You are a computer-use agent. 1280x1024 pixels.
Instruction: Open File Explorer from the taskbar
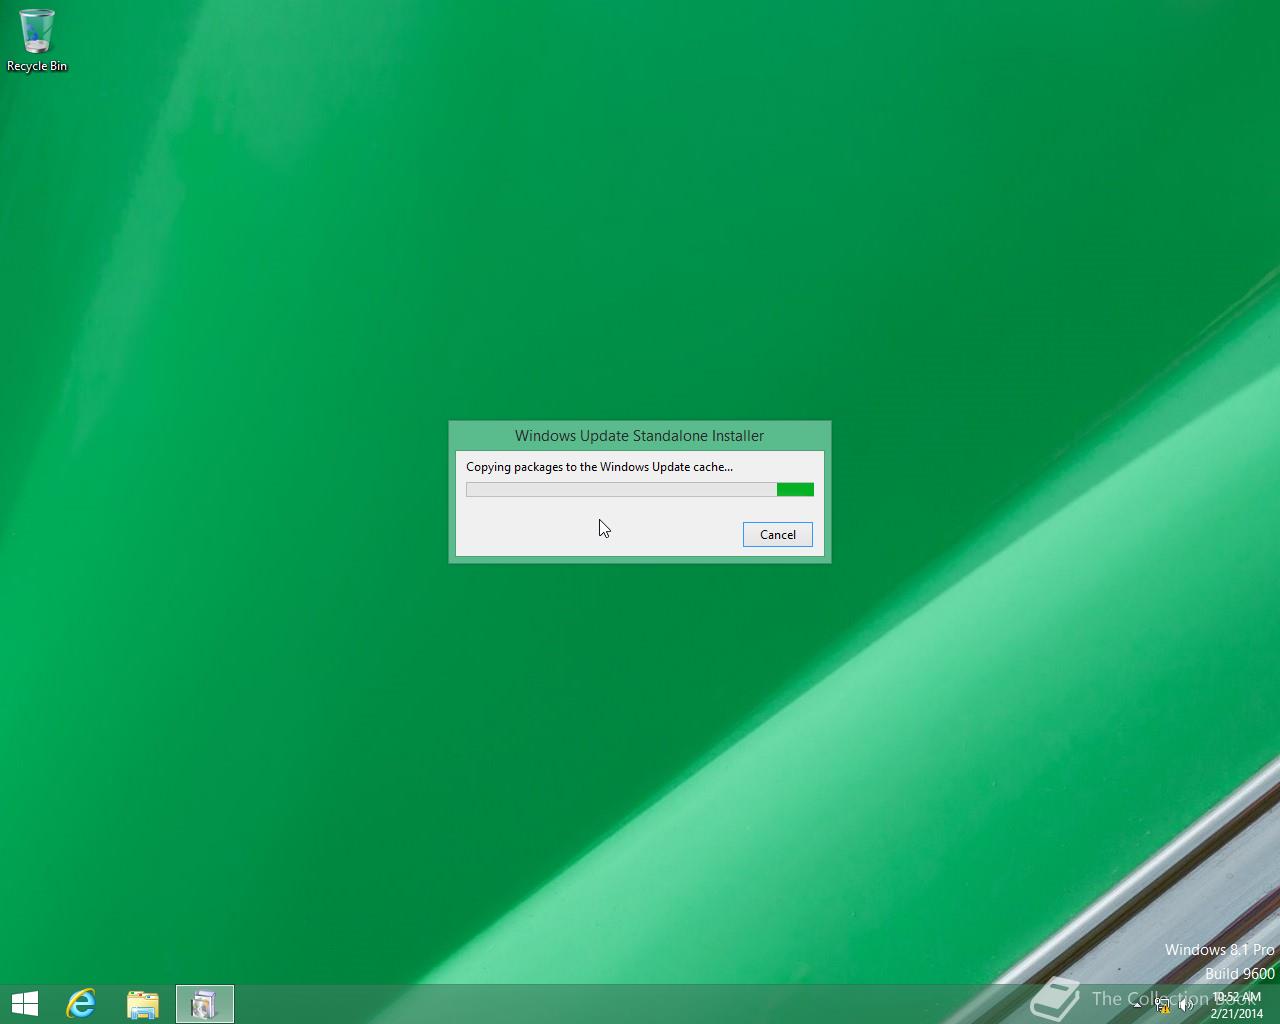tap(143, 1004)
